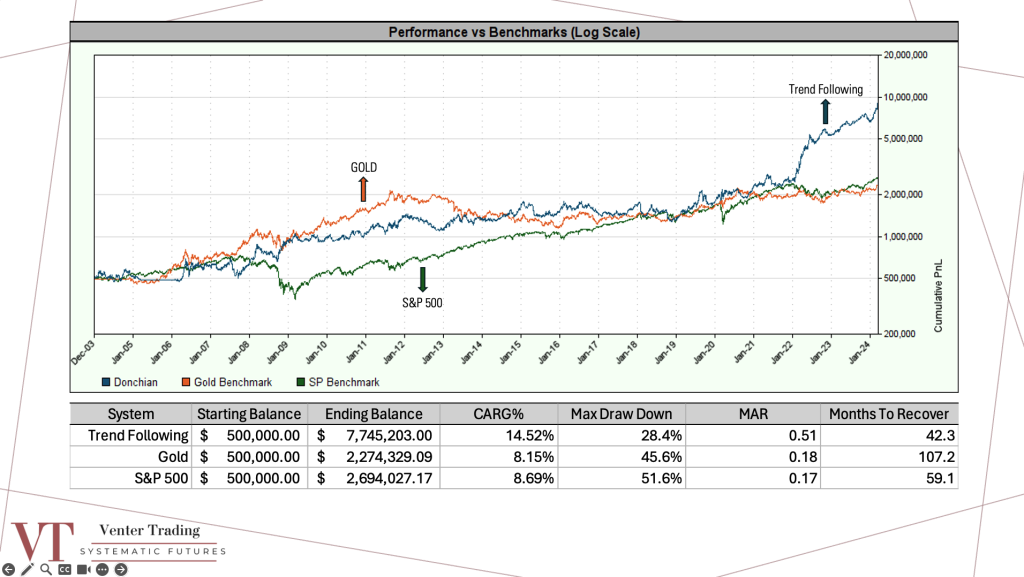1024x577 pixels.
Task: Open more slideshow options menu
Action: (102, 569)
